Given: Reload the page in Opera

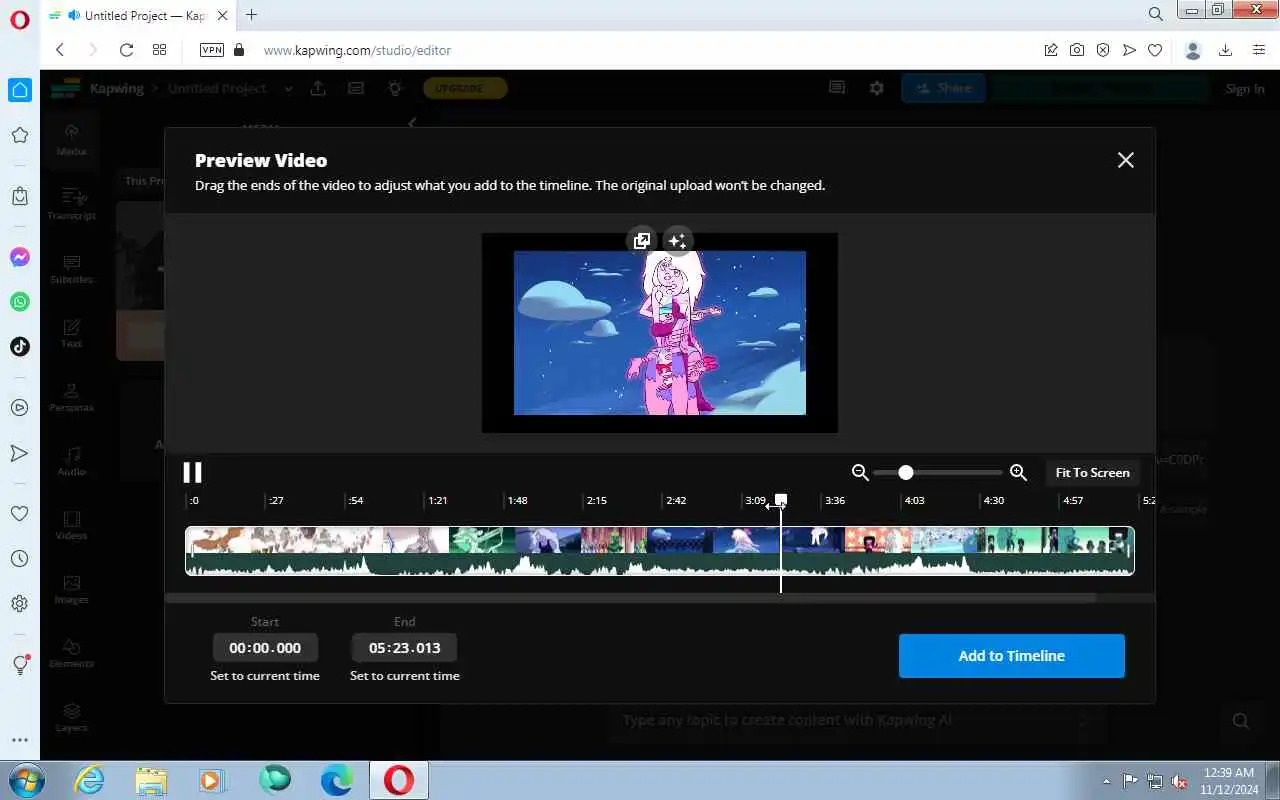Looking at the screenshot, I should 126,50.
